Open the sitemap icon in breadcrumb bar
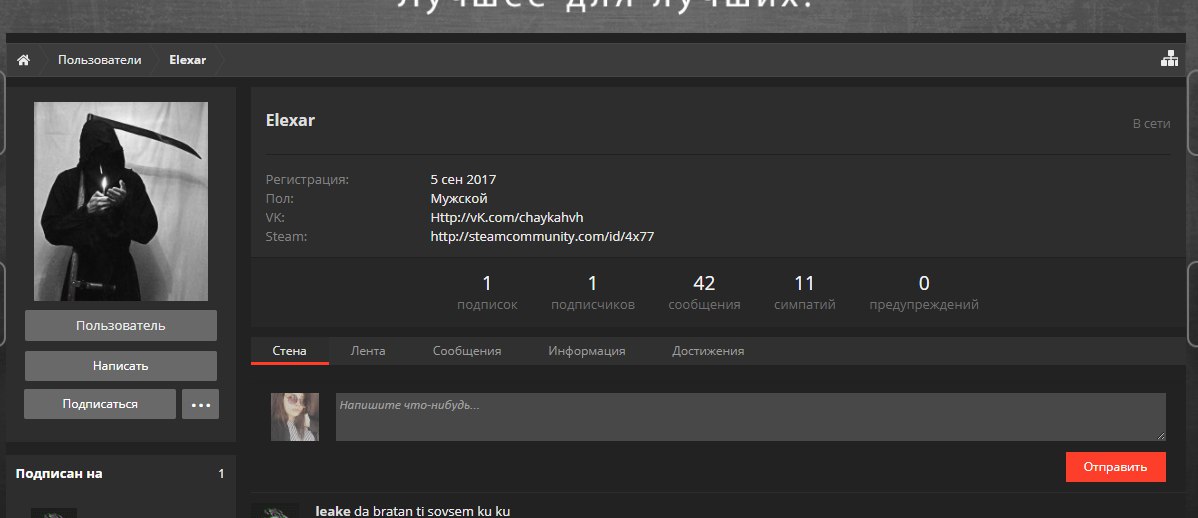The height and width of the screenshot is (518, 1198). 1169,59
